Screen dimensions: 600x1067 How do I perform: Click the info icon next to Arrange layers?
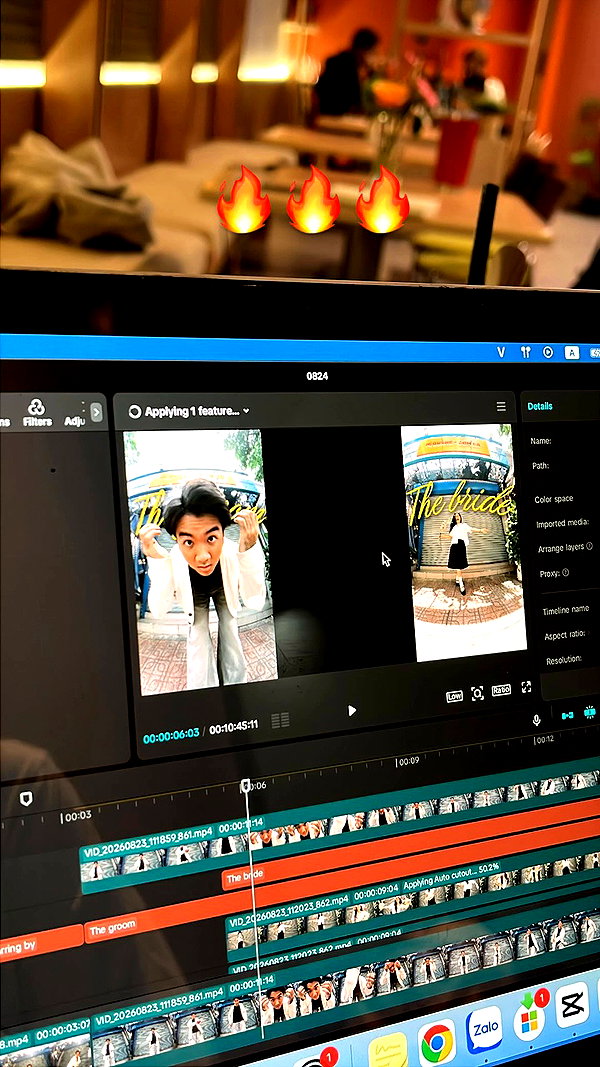pyautogui.click(x=589, y=546)
